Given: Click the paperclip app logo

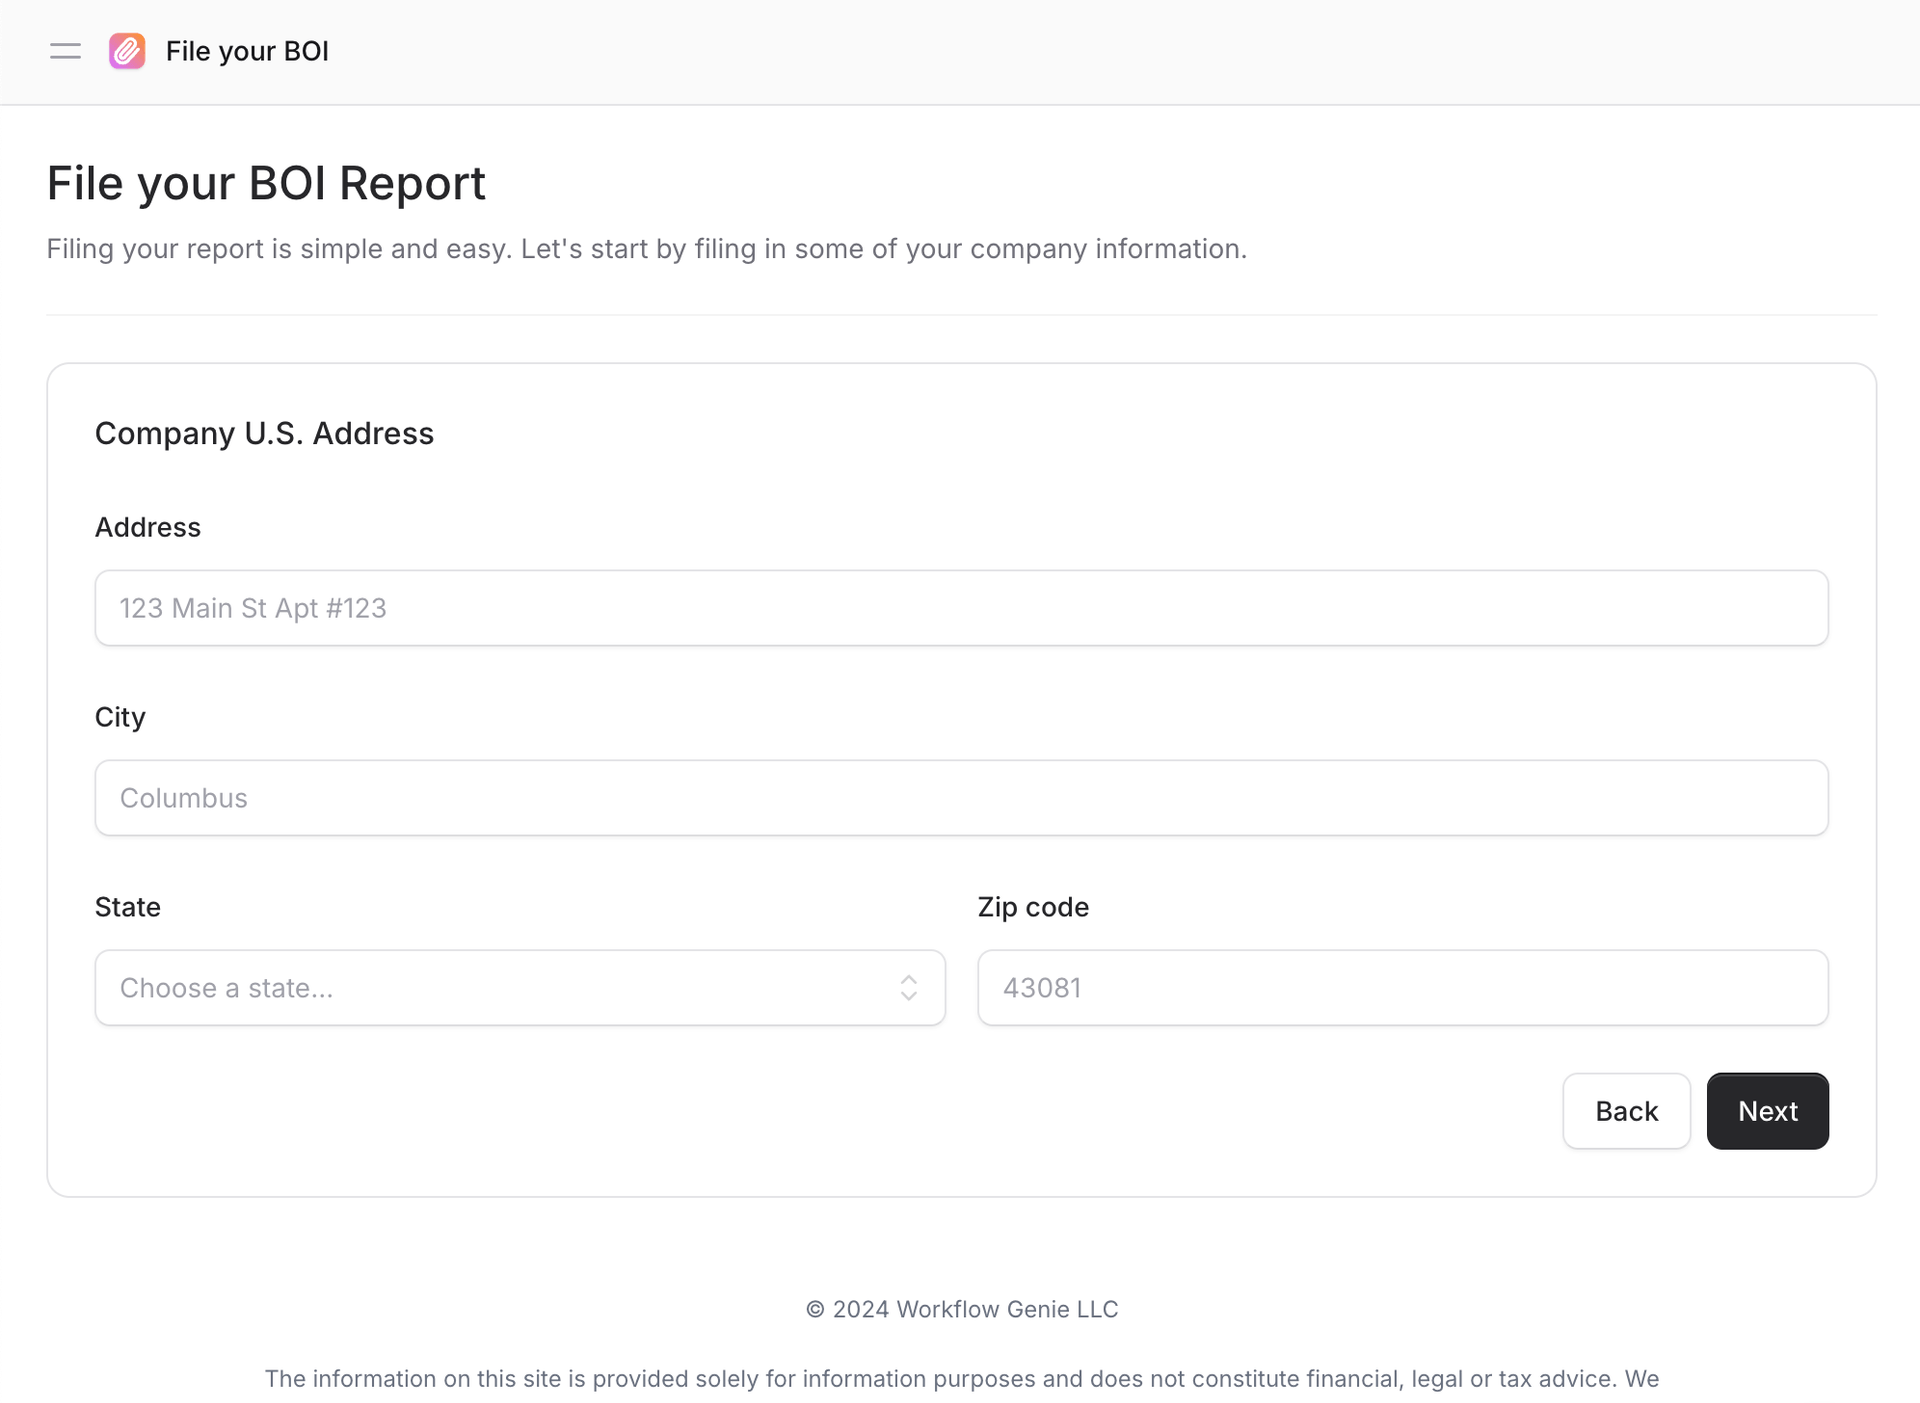Looking at the screenshot, I should pos(127,51).
